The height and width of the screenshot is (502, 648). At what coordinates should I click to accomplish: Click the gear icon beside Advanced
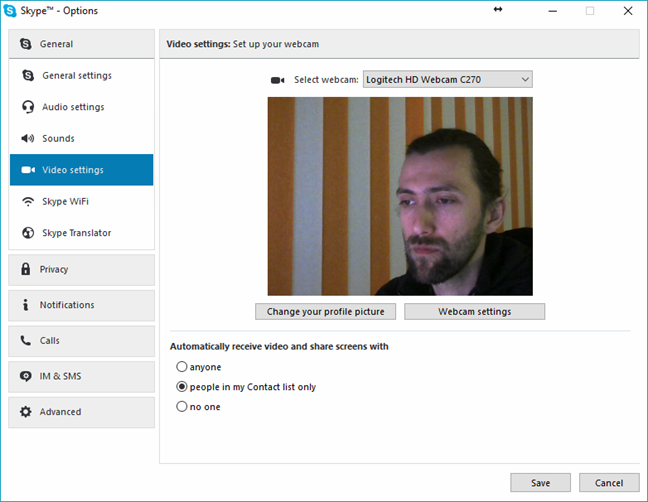pos(26,412)
